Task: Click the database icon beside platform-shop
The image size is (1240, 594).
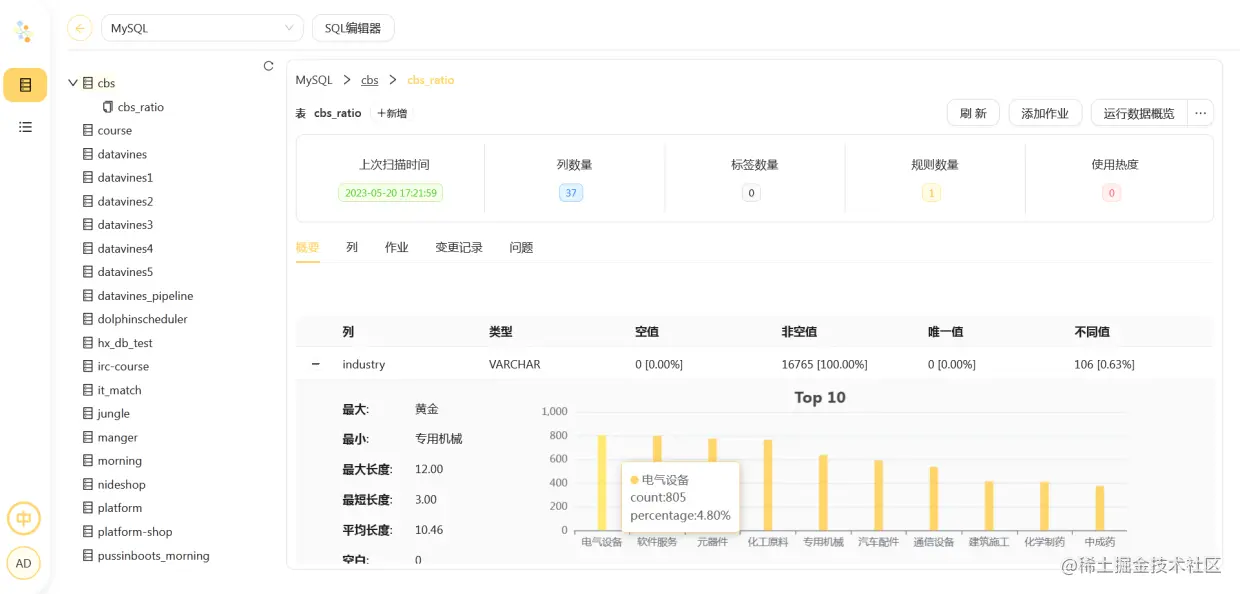Action: 88,532
